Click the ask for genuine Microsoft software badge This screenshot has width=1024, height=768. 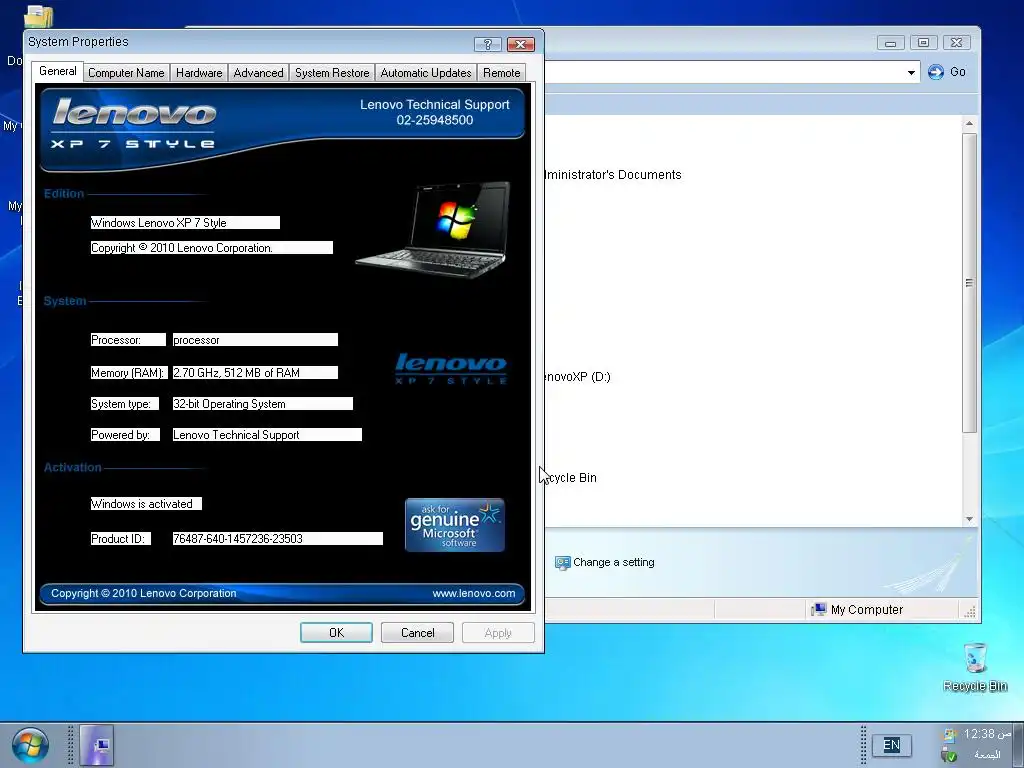[455, 525]
